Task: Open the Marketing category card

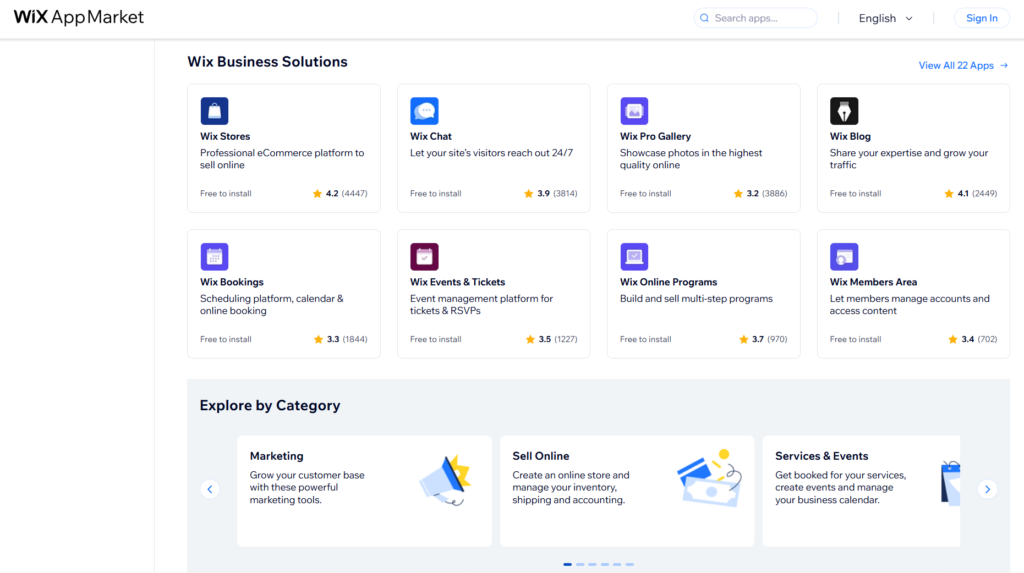Action: tap(364, 491)
